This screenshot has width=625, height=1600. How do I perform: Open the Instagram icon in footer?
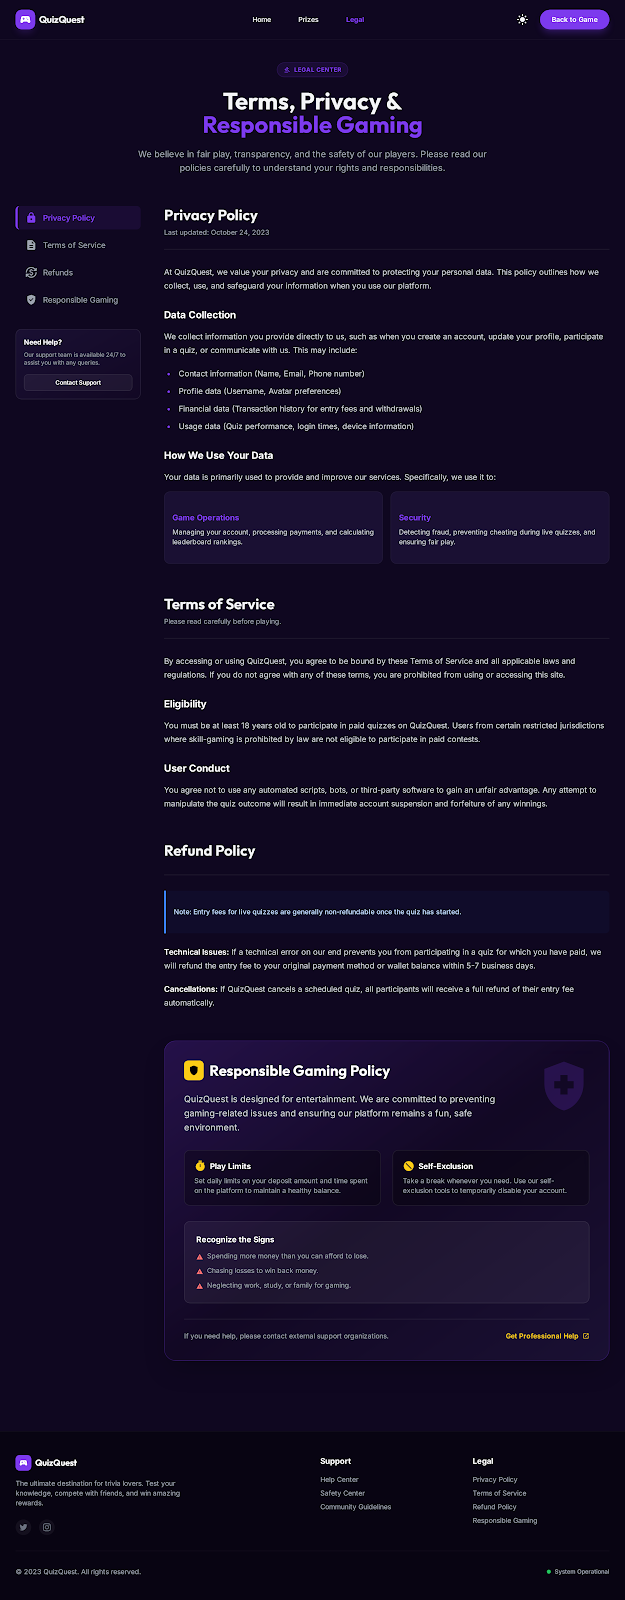coord(47,1527)
